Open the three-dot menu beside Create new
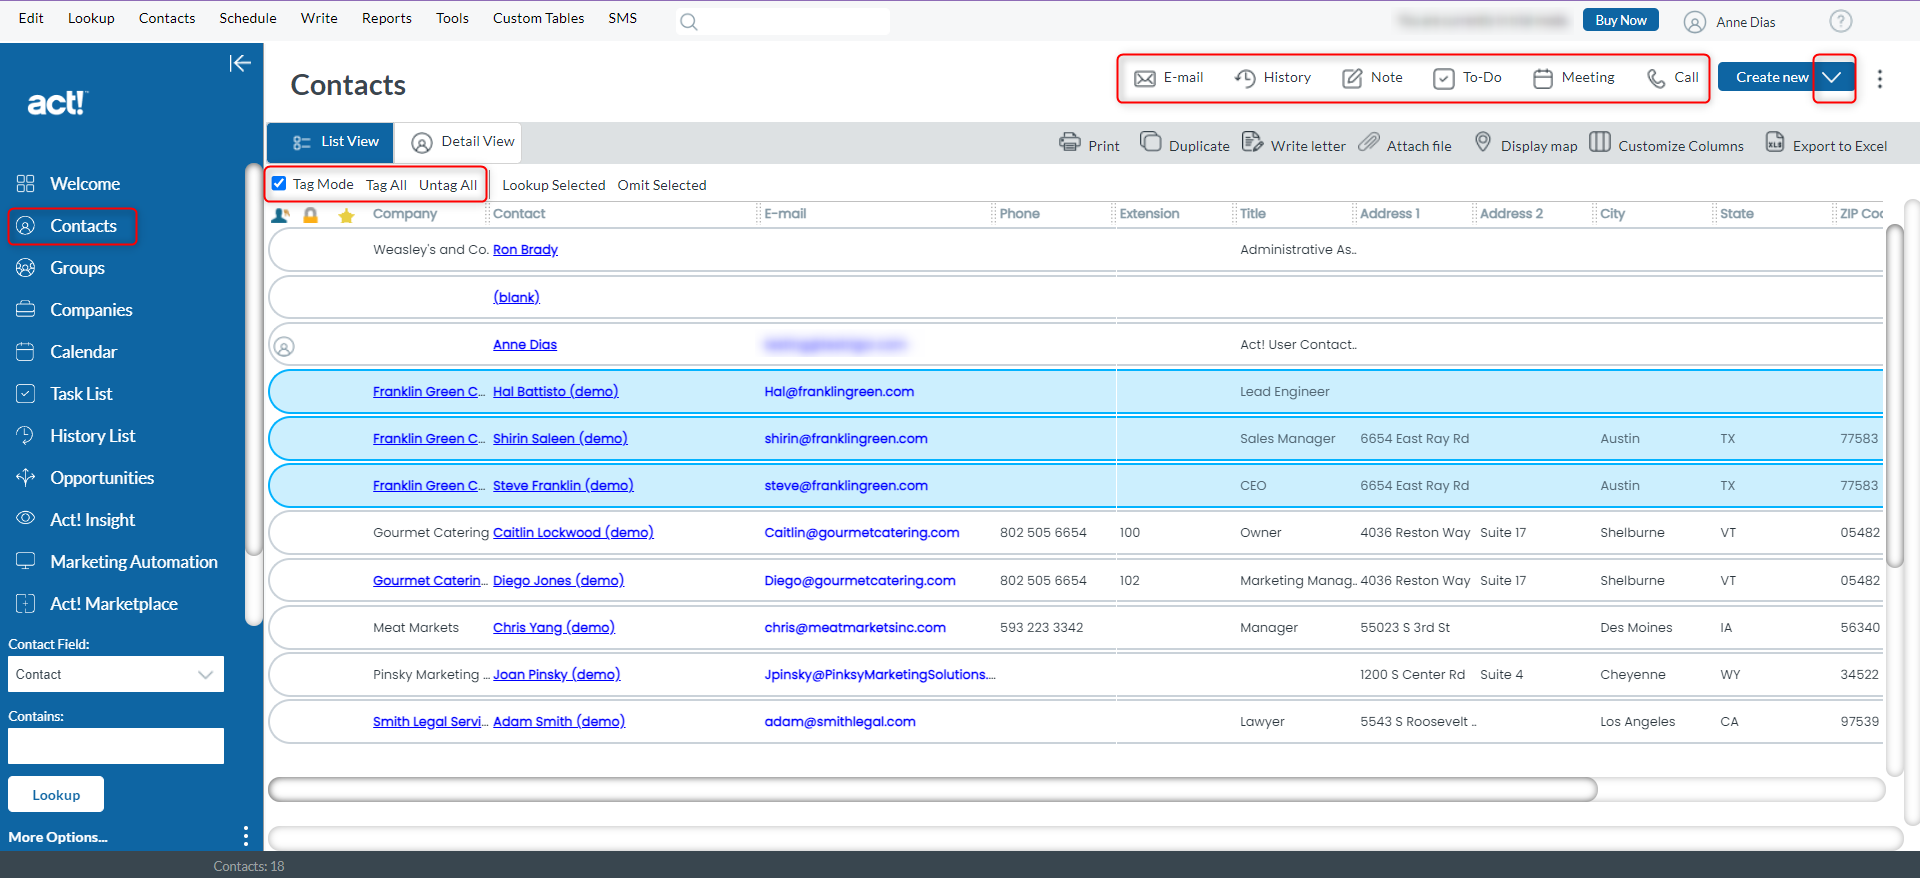This screenshot has width=1920, height=878. [x=1880, y=79]
